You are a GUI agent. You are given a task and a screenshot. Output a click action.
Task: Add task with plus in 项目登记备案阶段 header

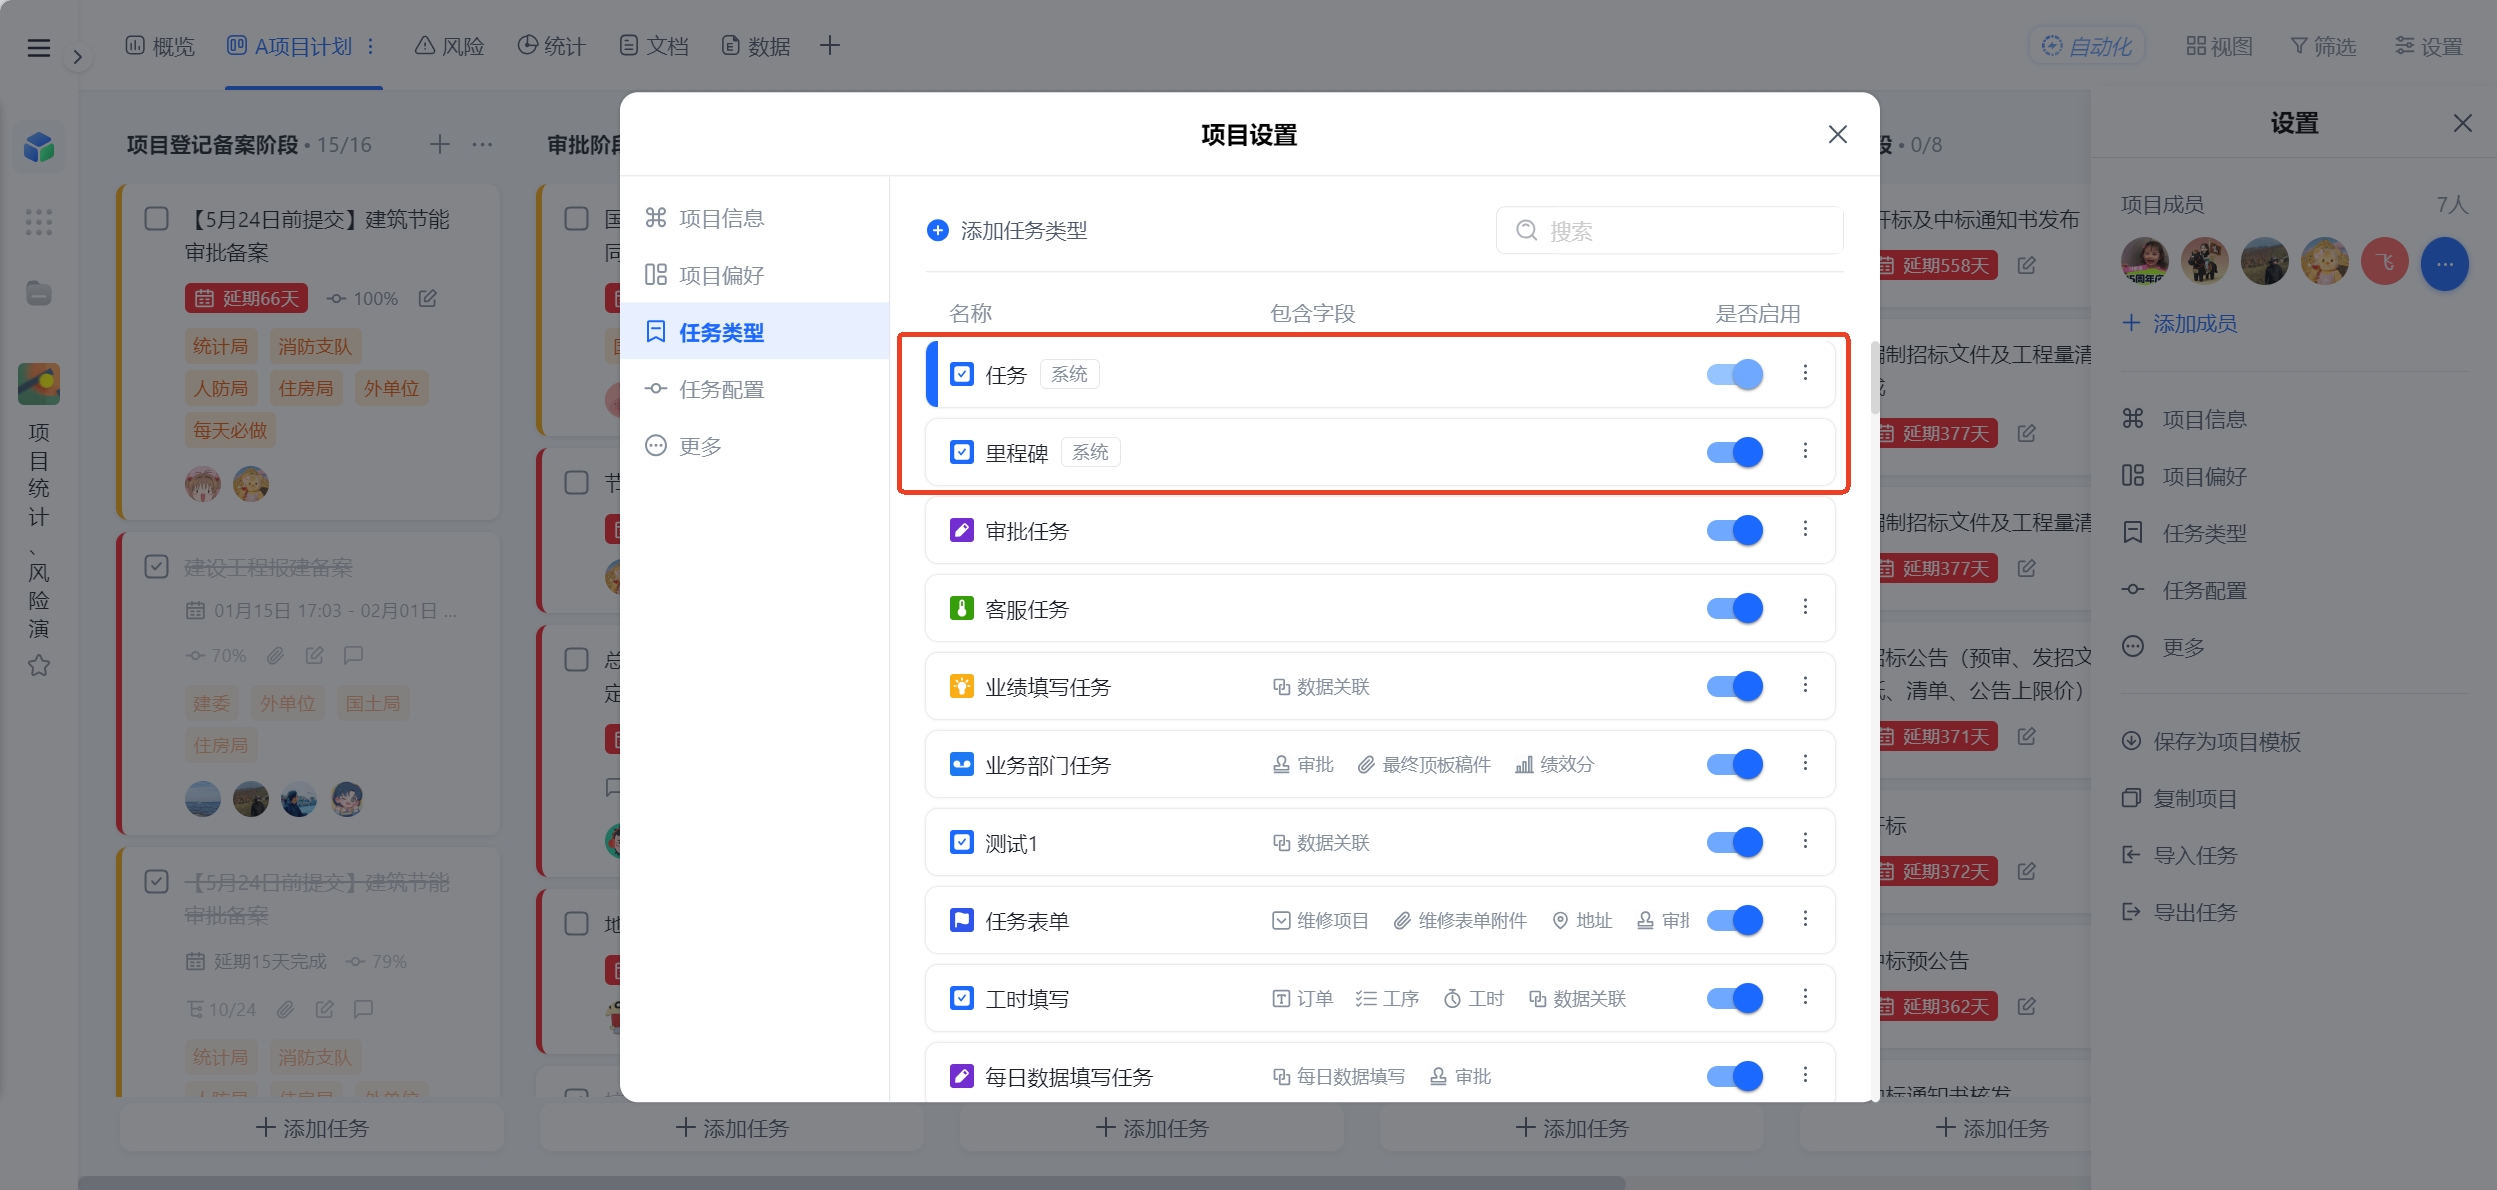tap(439, 145)
